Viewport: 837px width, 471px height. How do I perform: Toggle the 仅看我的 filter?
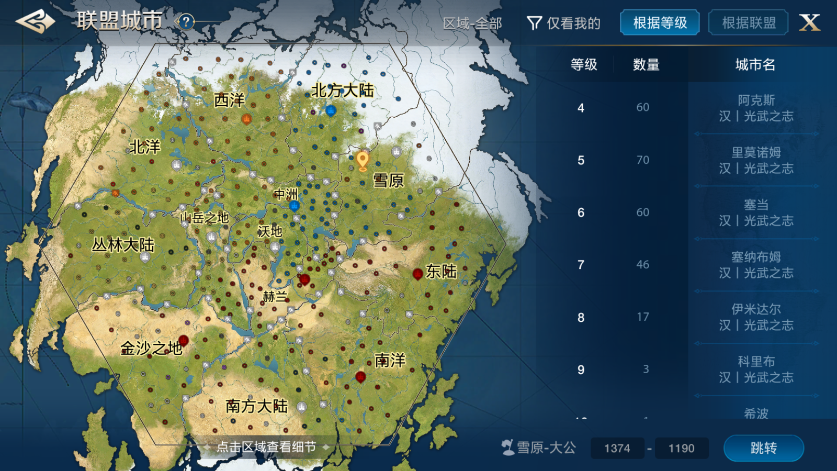pyautogui.click(x=564, y=23)
